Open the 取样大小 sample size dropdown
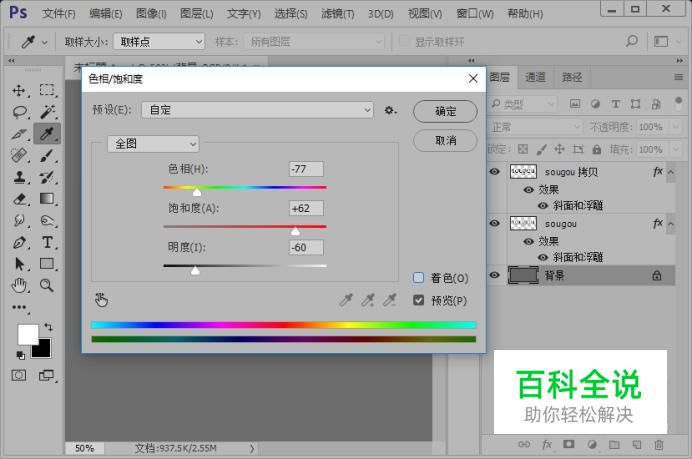The height and width of the screenshot is (459, 692). [x=159, y=41]
